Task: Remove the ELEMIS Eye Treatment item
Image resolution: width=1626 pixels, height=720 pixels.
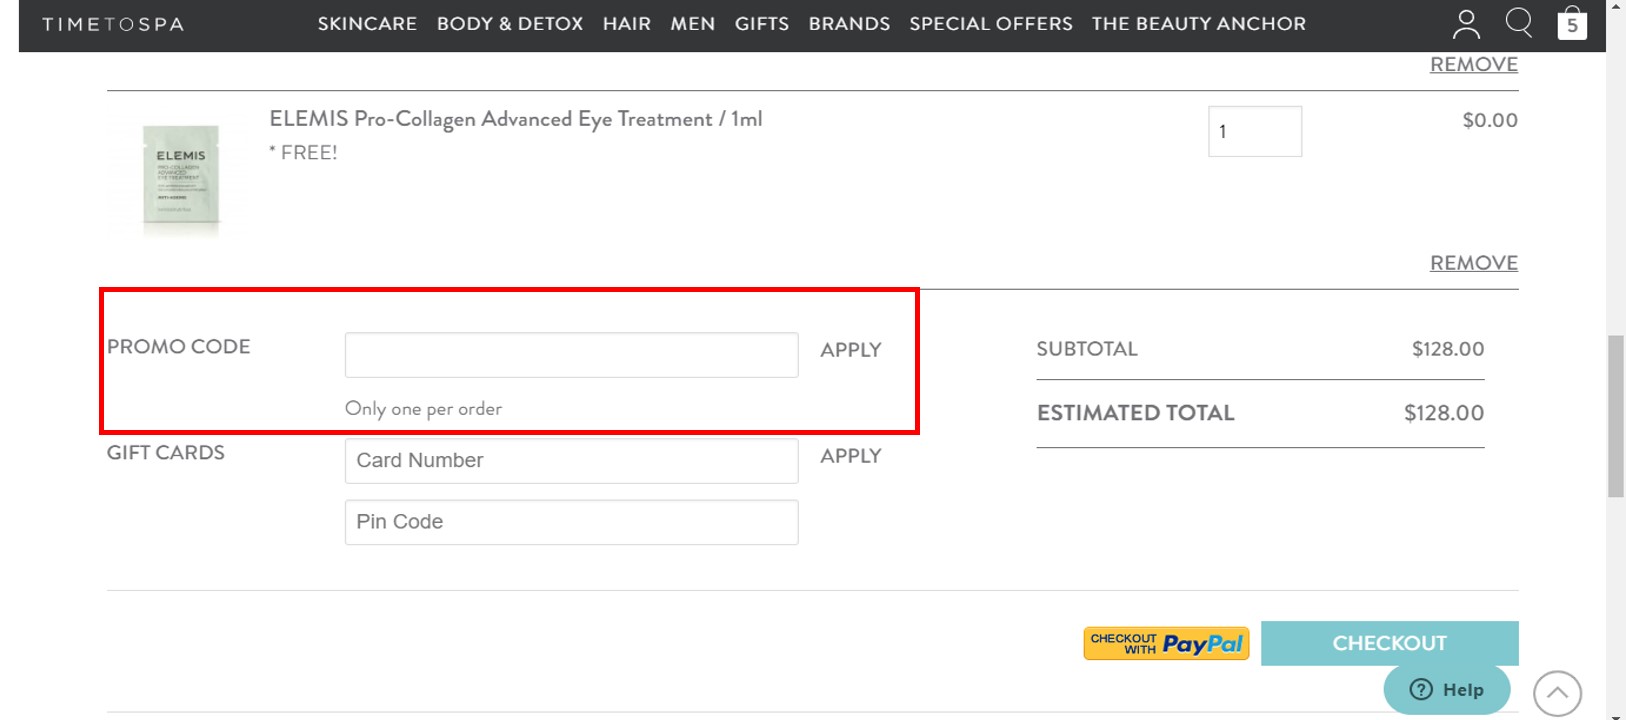Action: pyautogui.click(x=1474, y=263)
